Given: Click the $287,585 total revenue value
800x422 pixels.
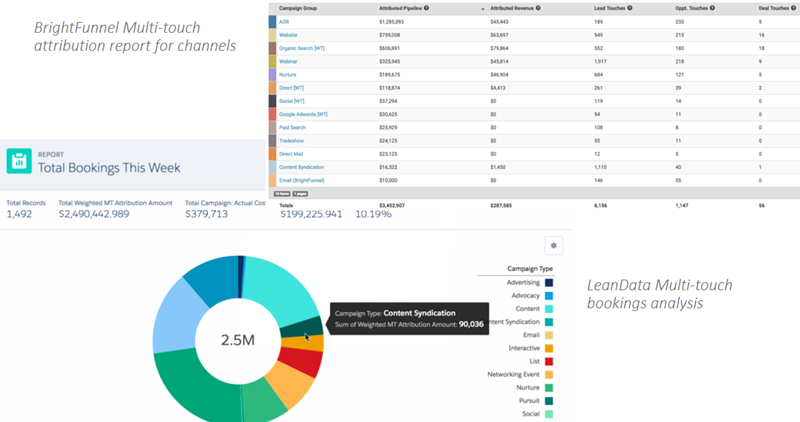Looking at the screenshot, I should 501,206.
